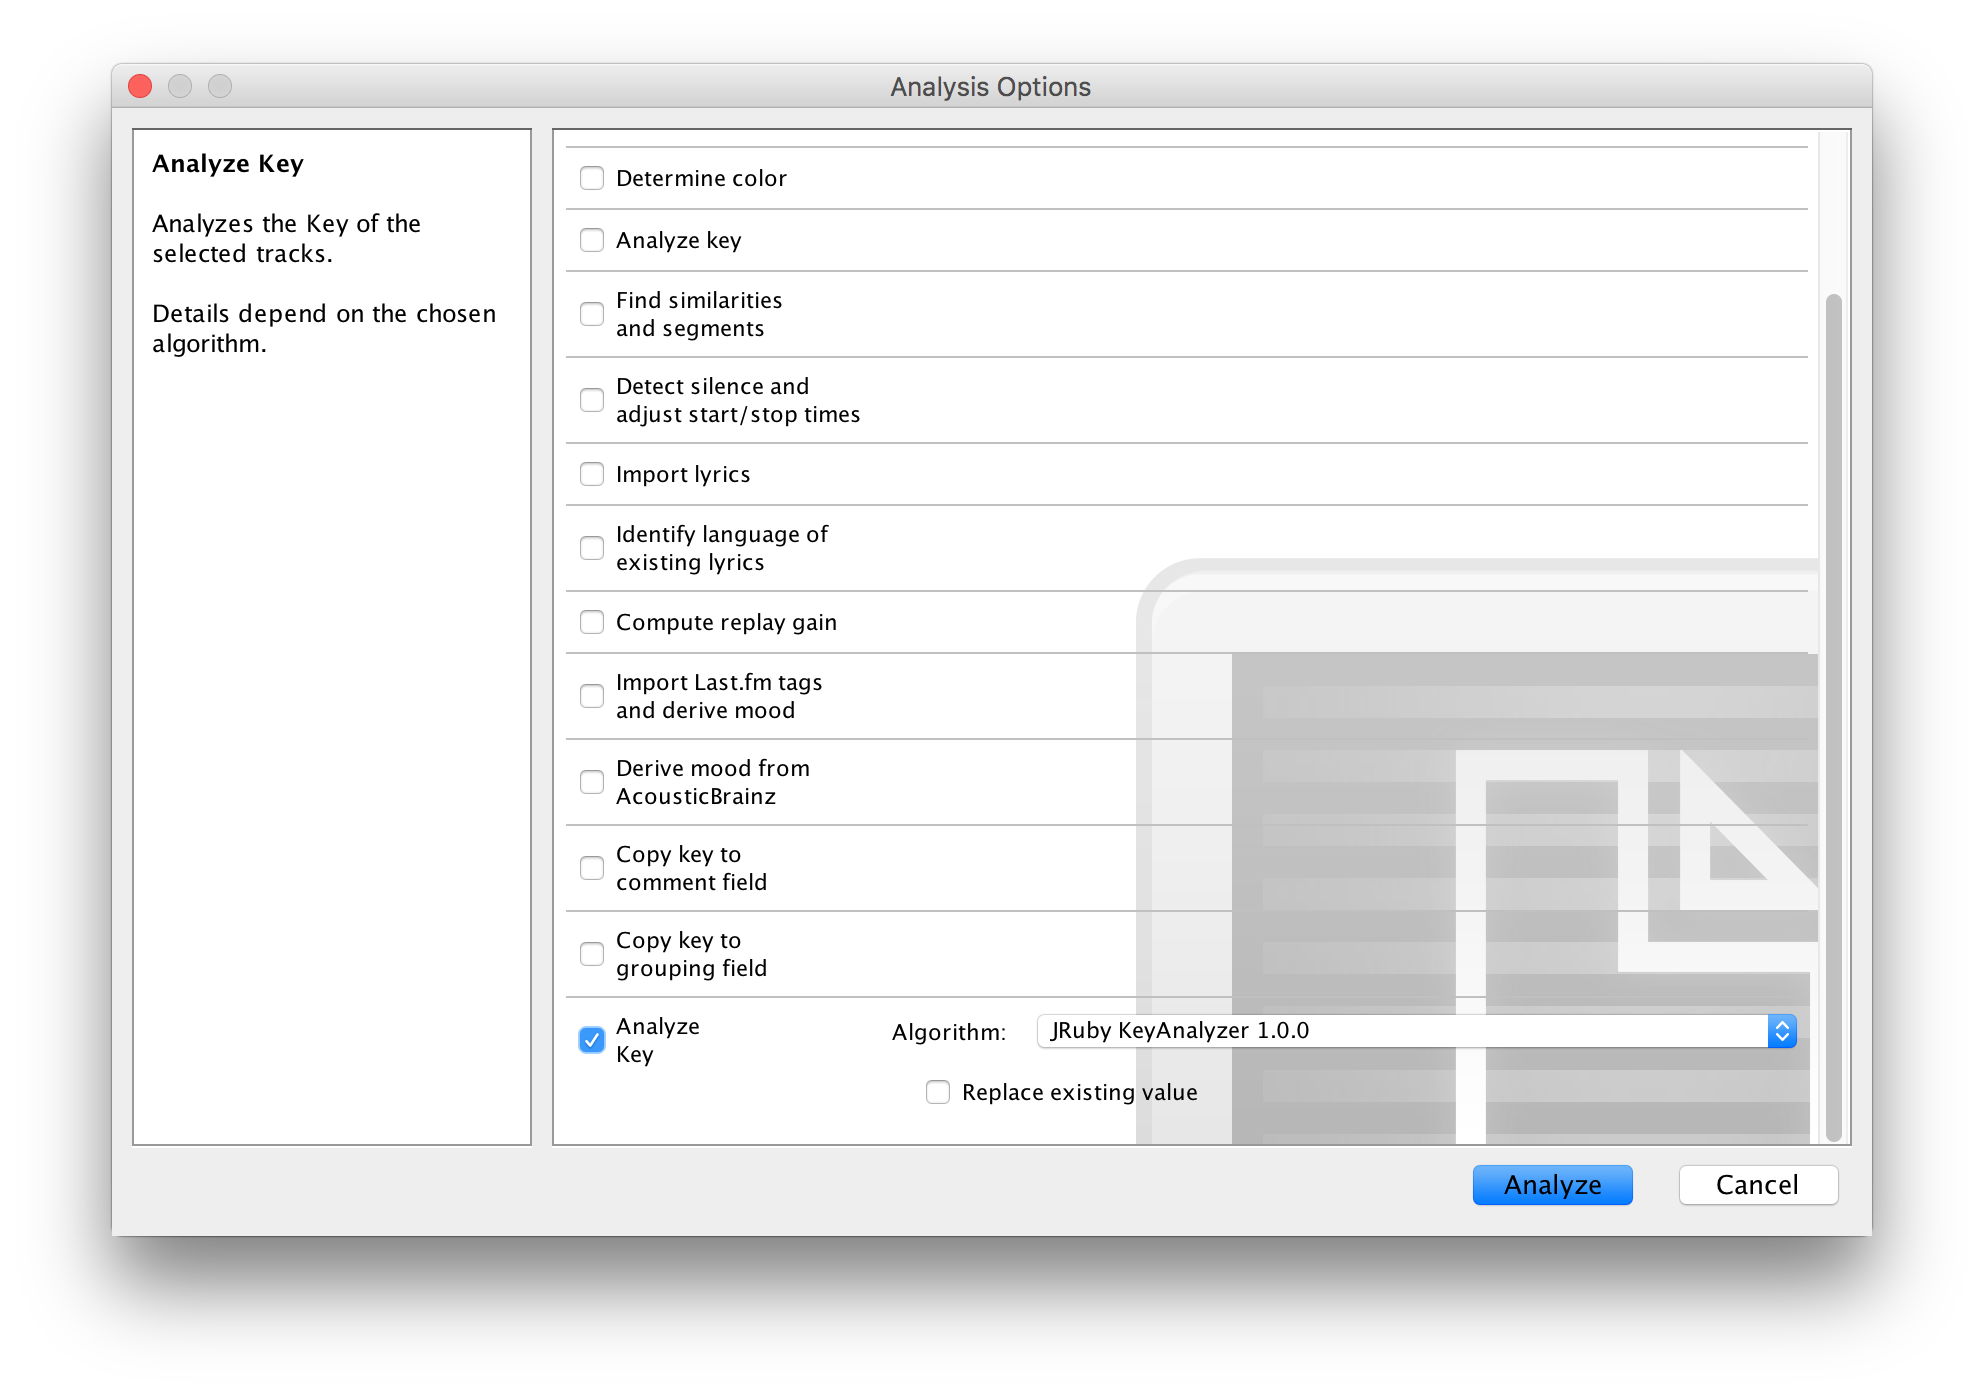Click the blue up/down arrows on the algorithm selector
Viewport: 1984px width, 1396px height.
click(1781, 1030)
